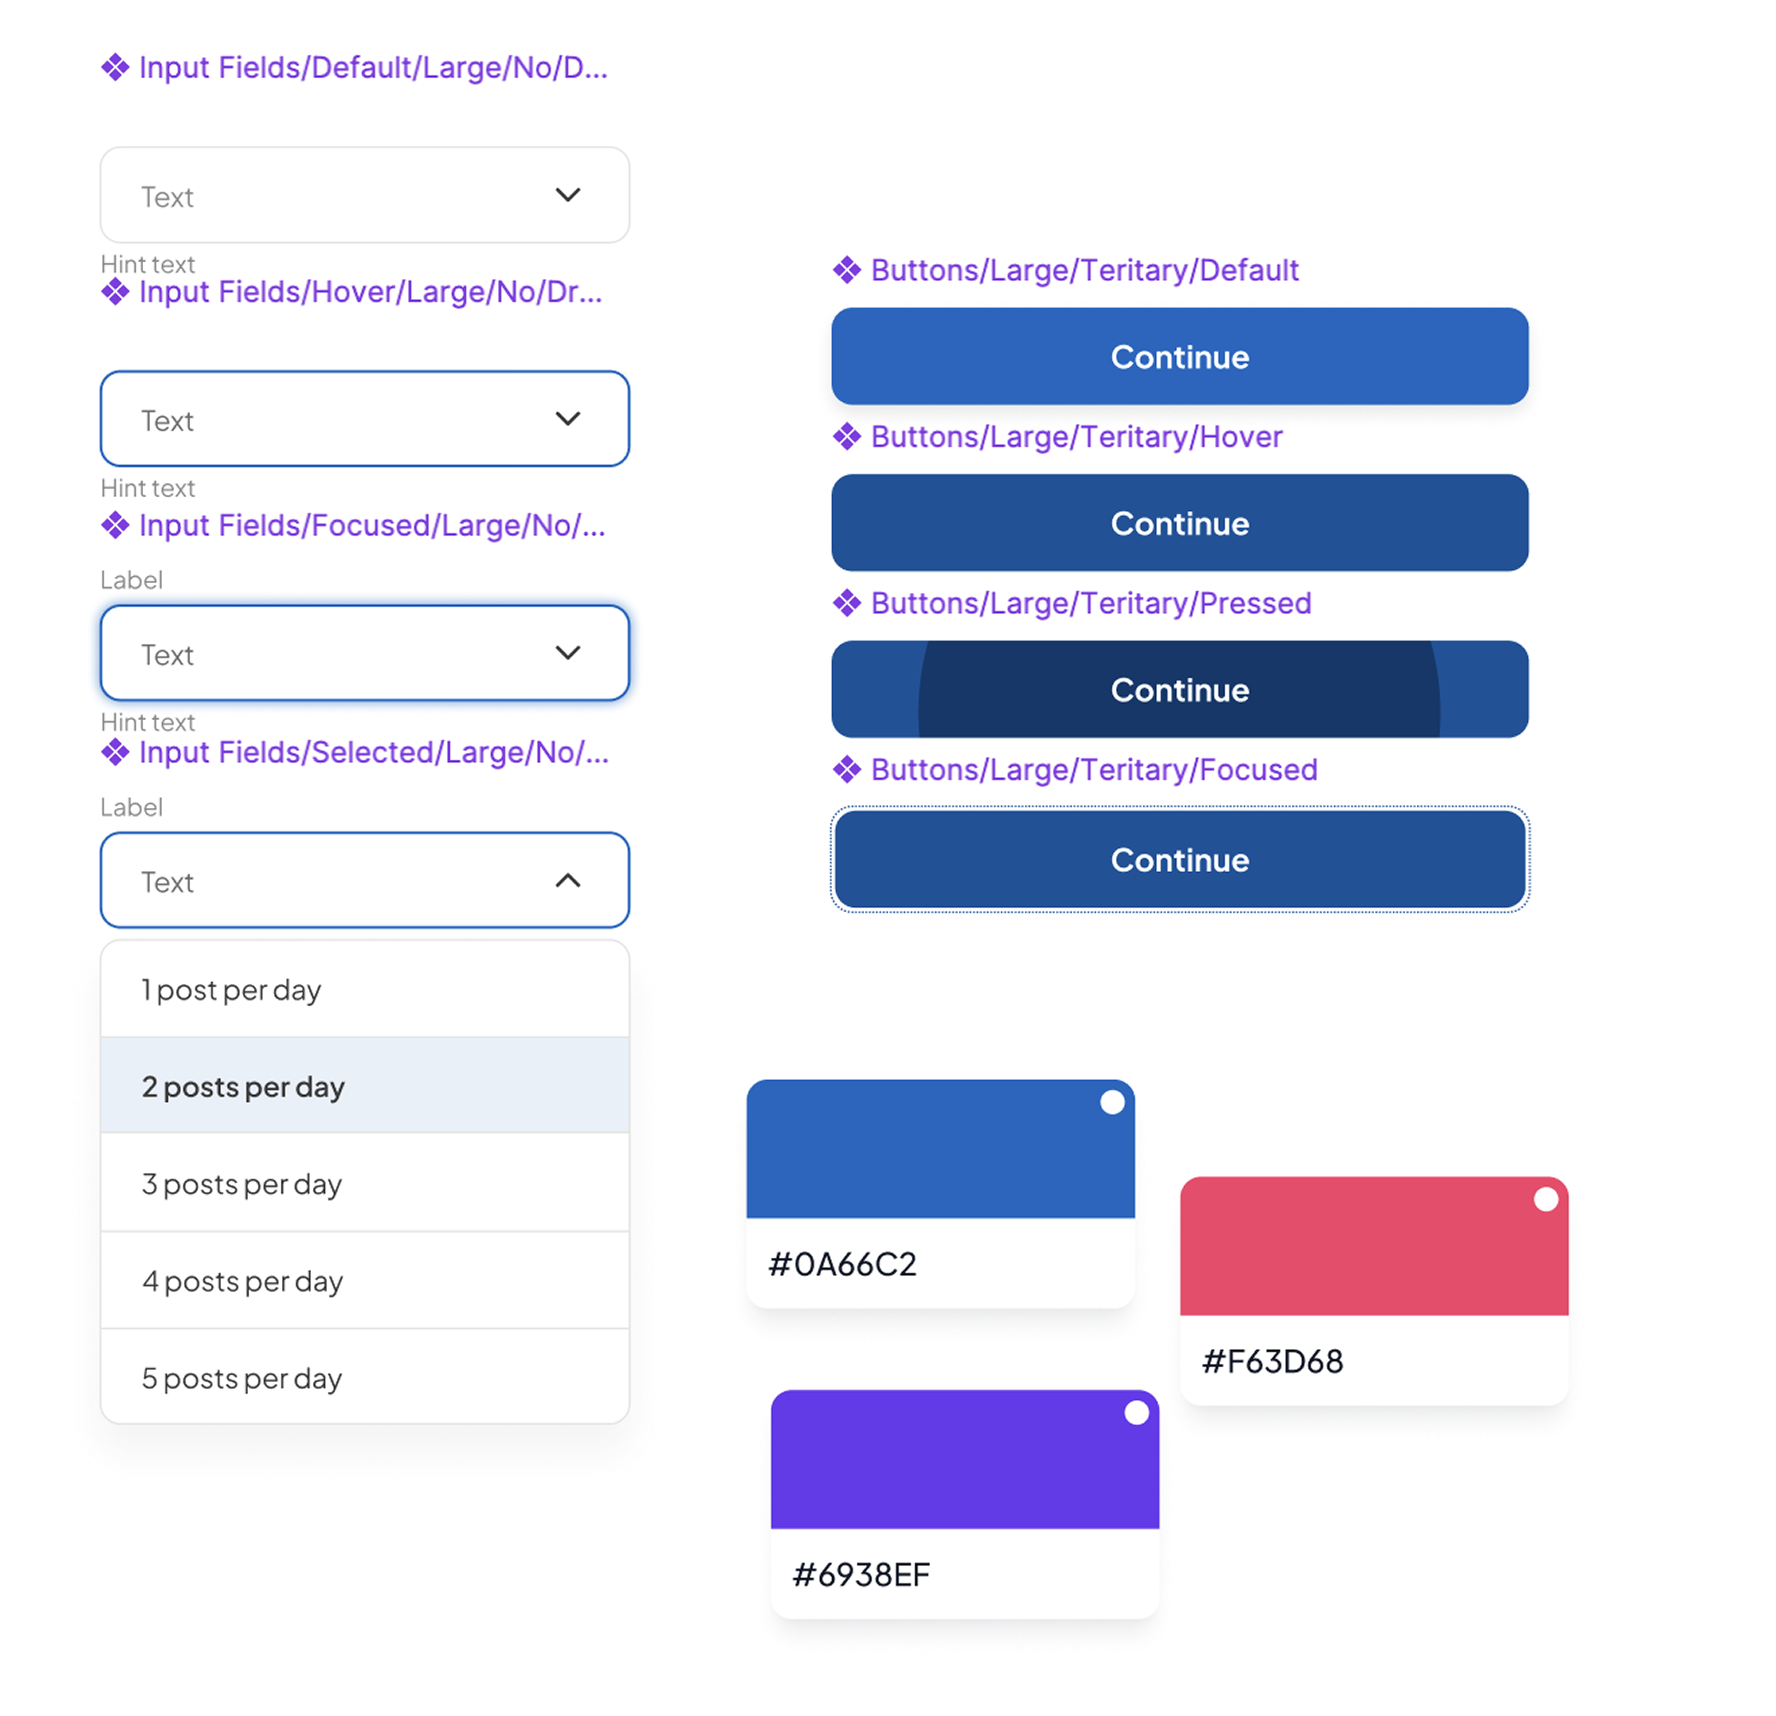Open the Focused state dropdown chevron
Image resolution: width=1776 pixels, height=1716 pixels.
pyautogui.click(x=568, y=653)
